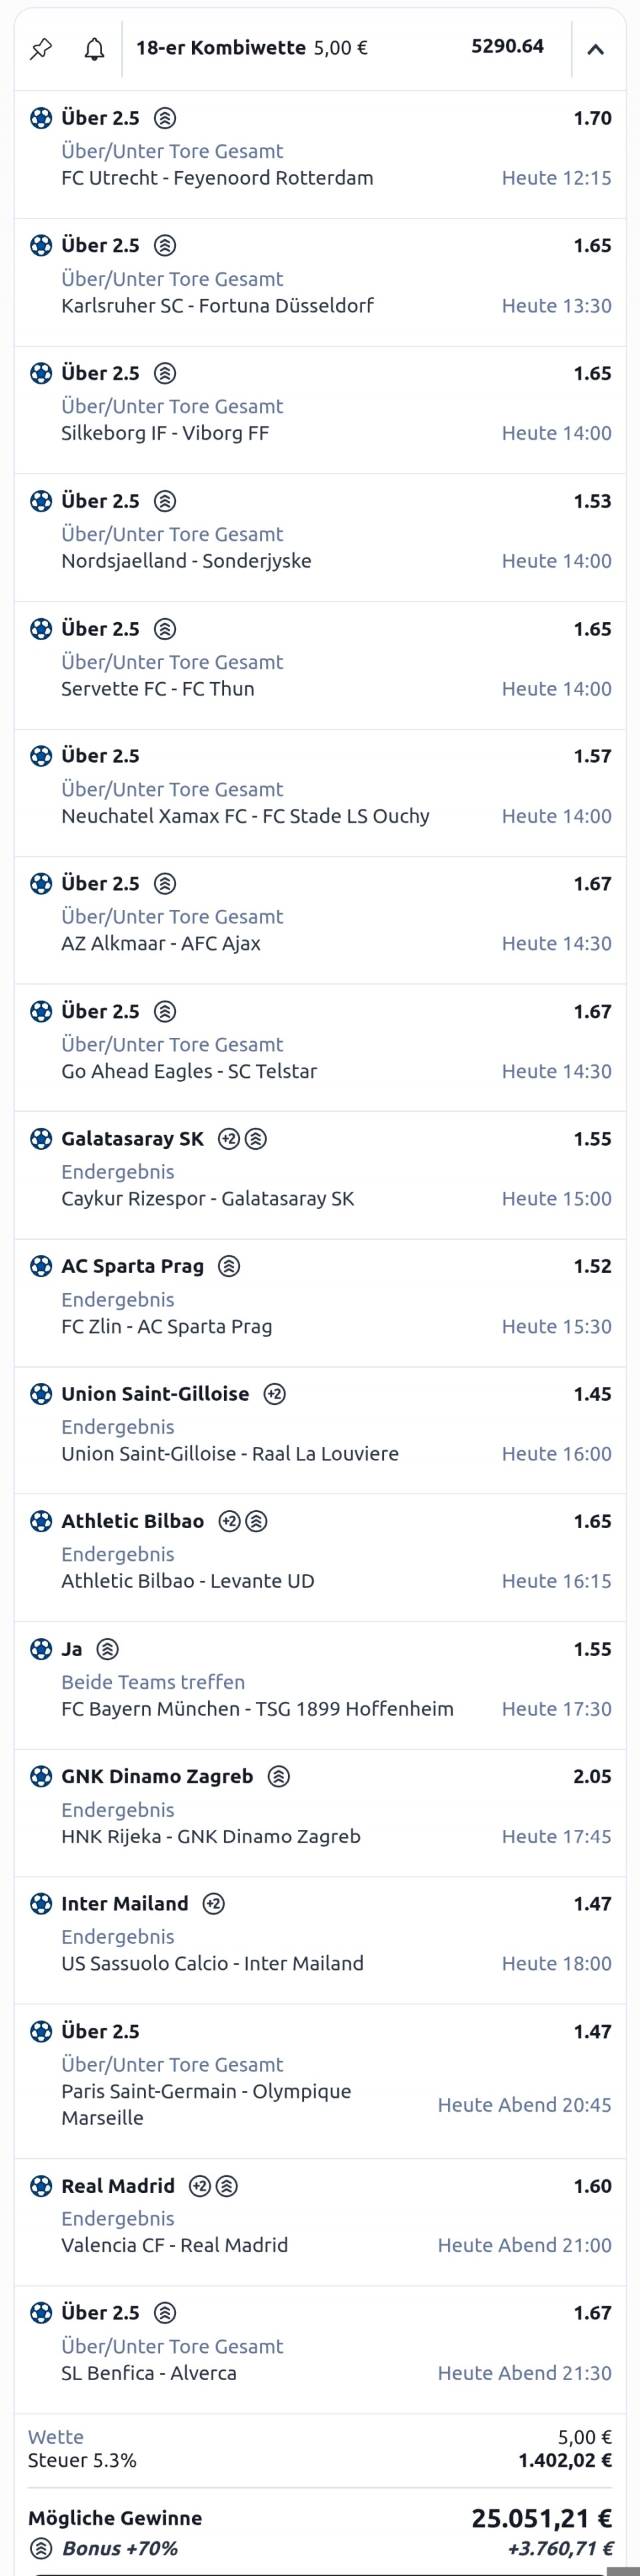
Task: Click the 18-er Kombiwette title
Action: 221,47
